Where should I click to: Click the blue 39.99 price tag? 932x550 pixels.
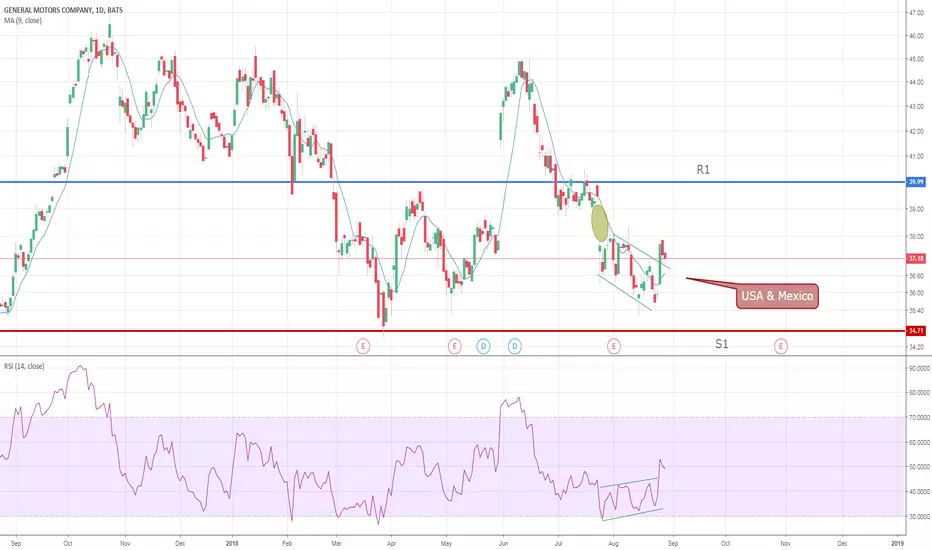[x=916, y=182]
